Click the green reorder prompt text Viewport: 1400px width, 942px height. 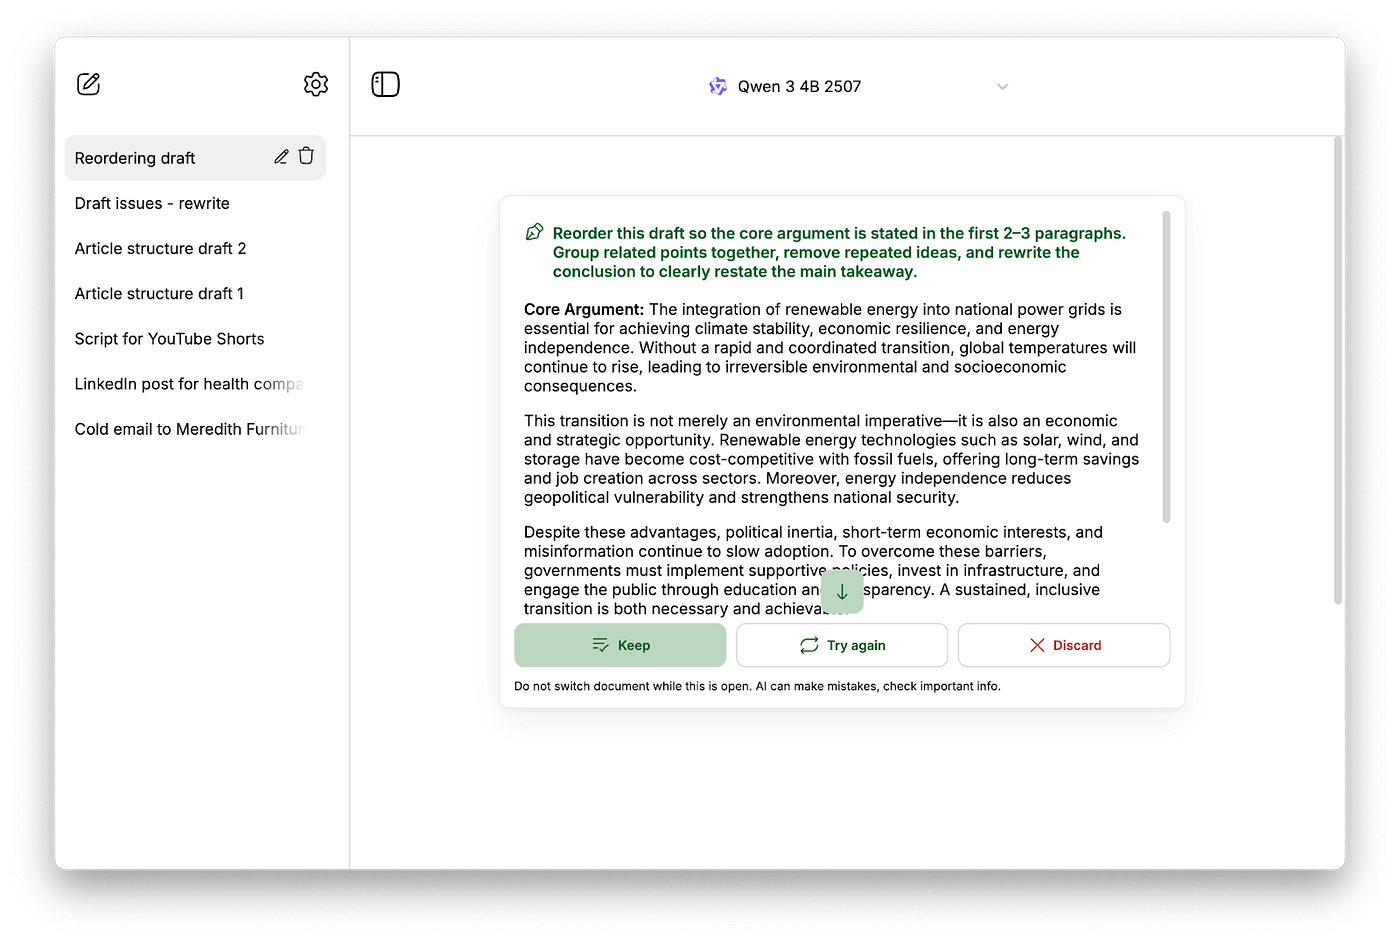point(839,252)
